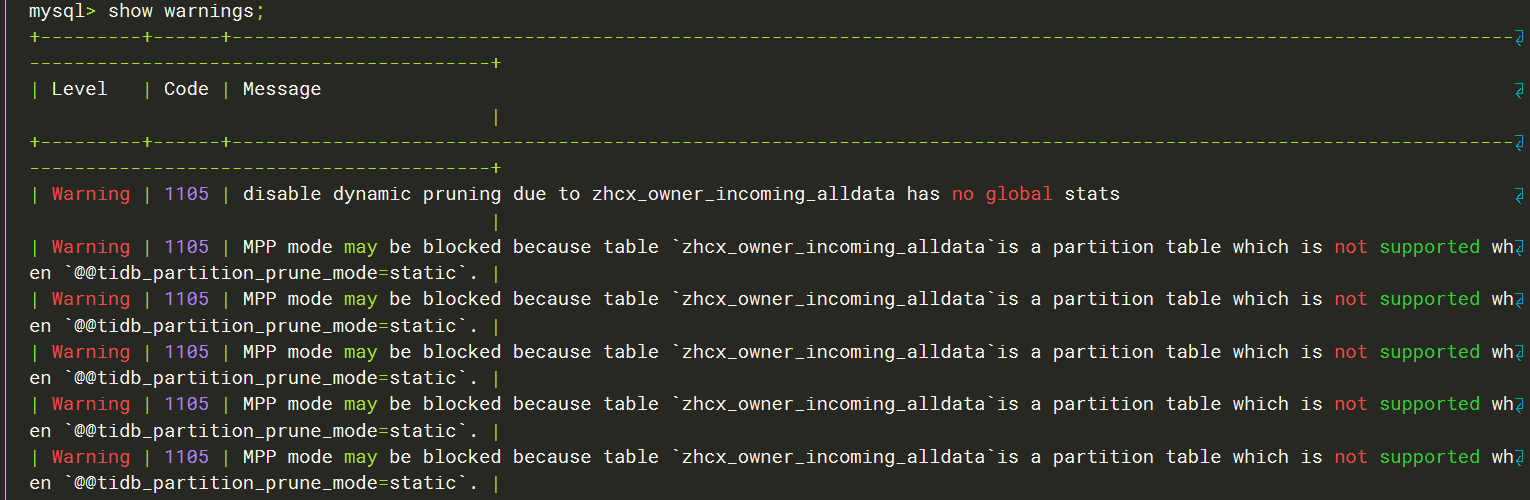
Task: Click the "Message" column header
Action: tap(282, 89)
